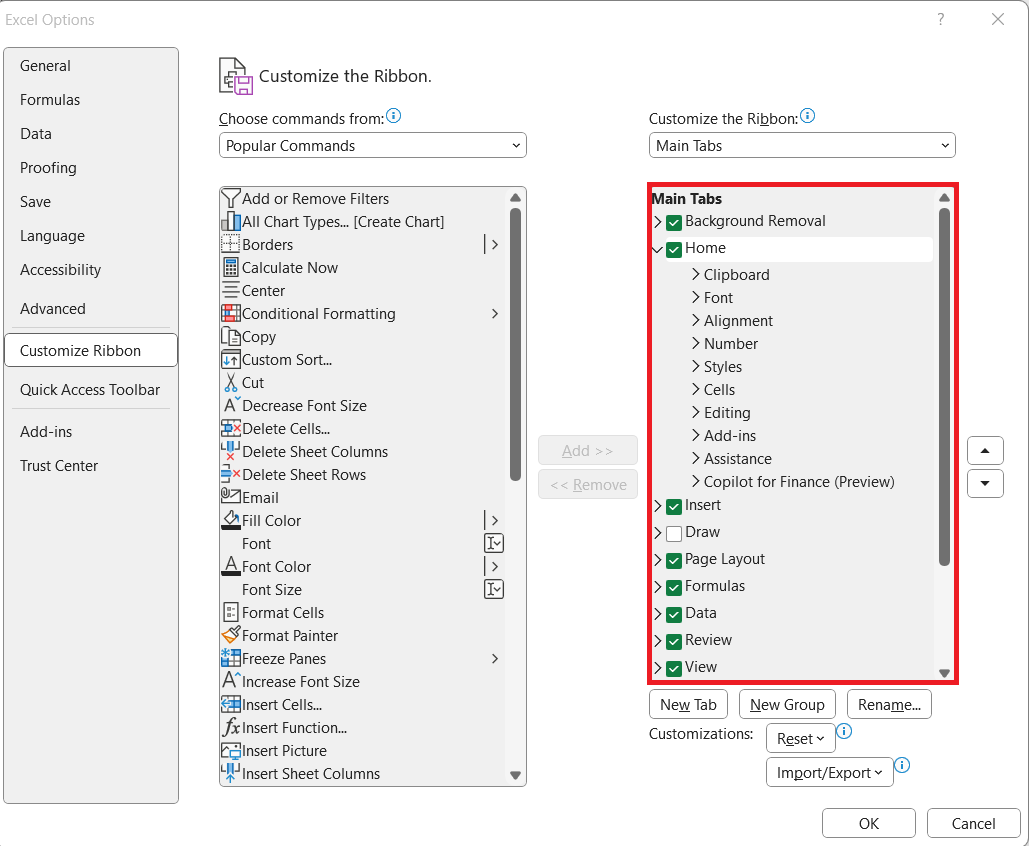Open the Popular Commands dropdown

(373, 145)
